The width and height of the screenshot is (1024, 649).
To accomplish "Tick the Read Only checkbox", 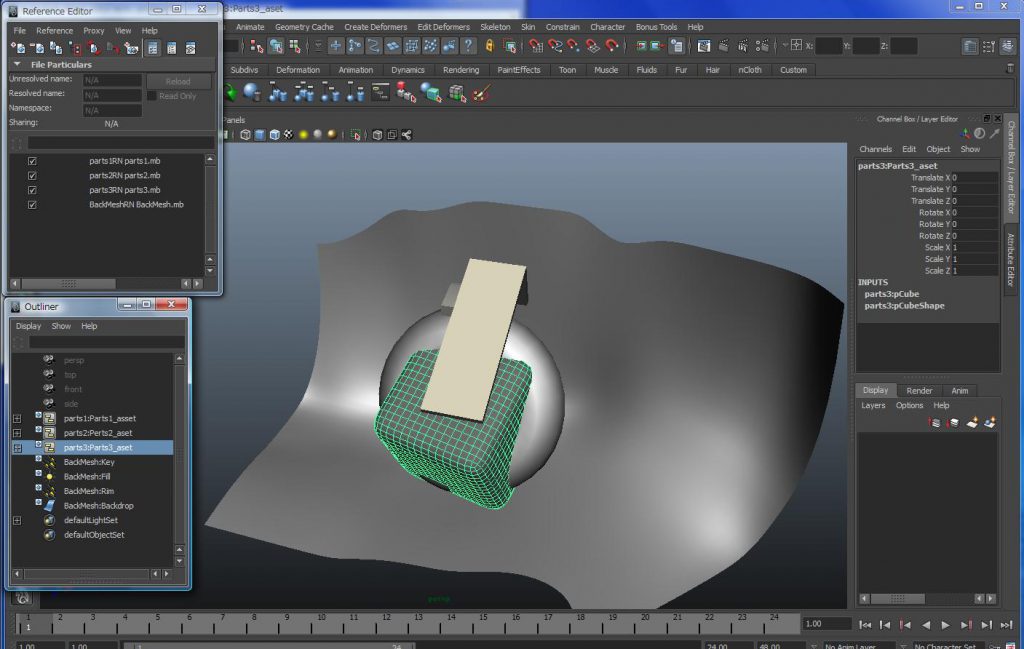I will click(152, 96).
